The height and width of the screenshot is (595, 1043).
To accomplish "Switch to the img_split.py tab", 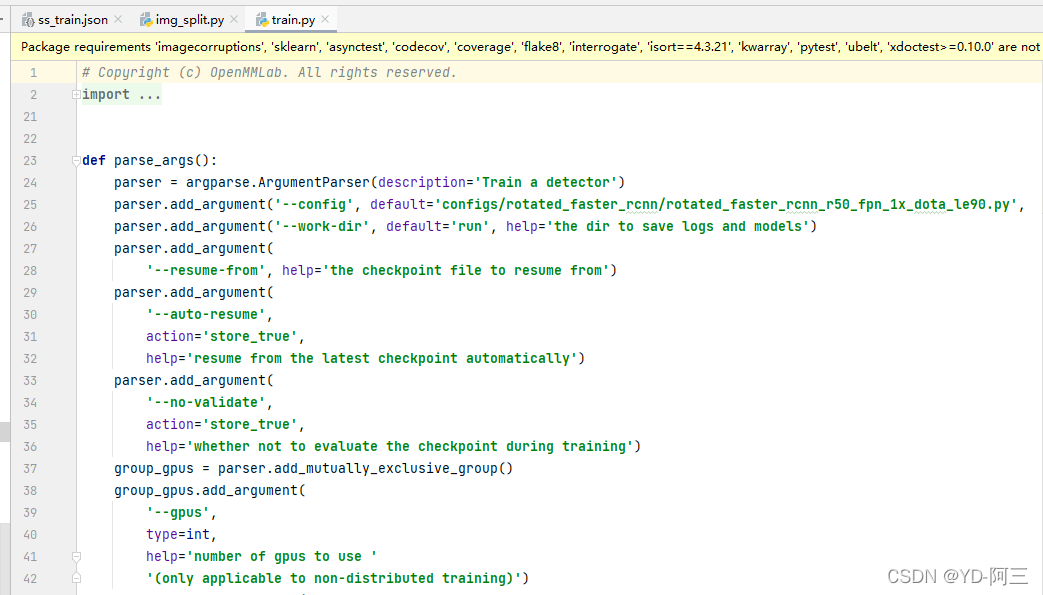I will point(190,20).
